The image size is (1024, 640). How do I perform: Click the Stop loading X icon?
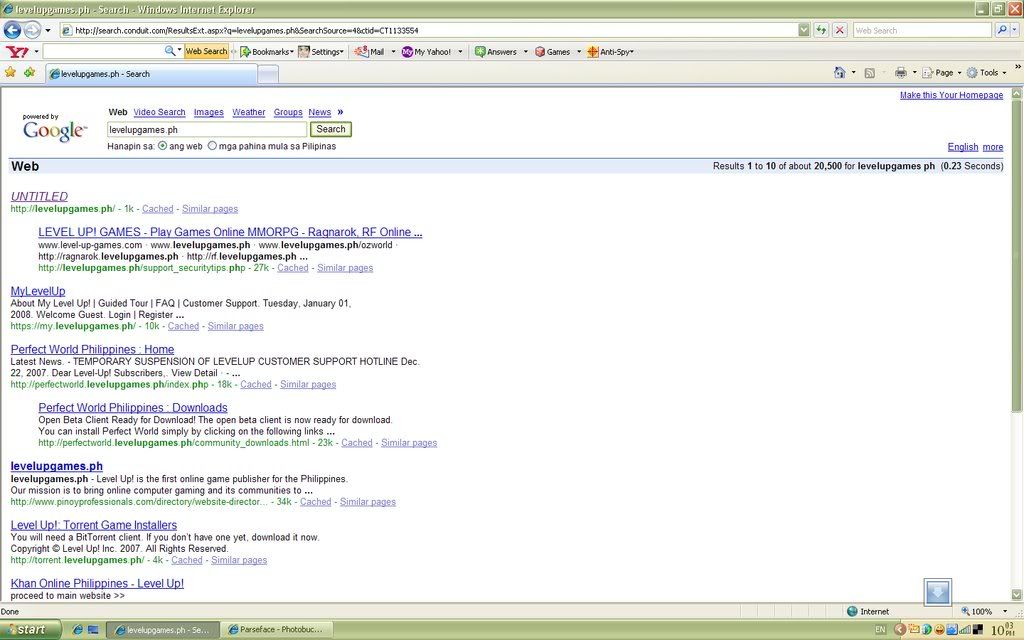tap(839, 30)
